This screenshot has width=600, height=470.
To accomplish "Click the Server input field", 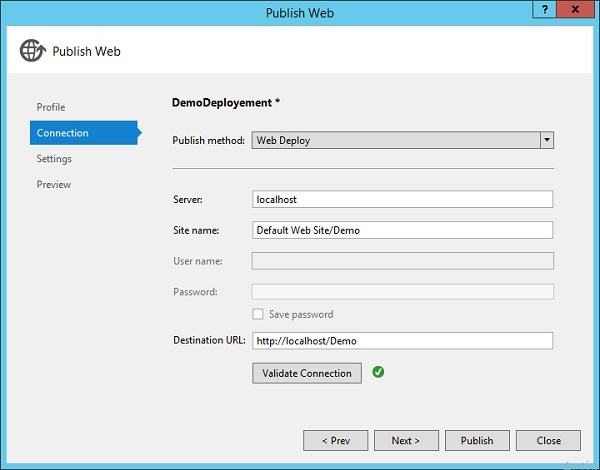I will [x=402, y=199].
